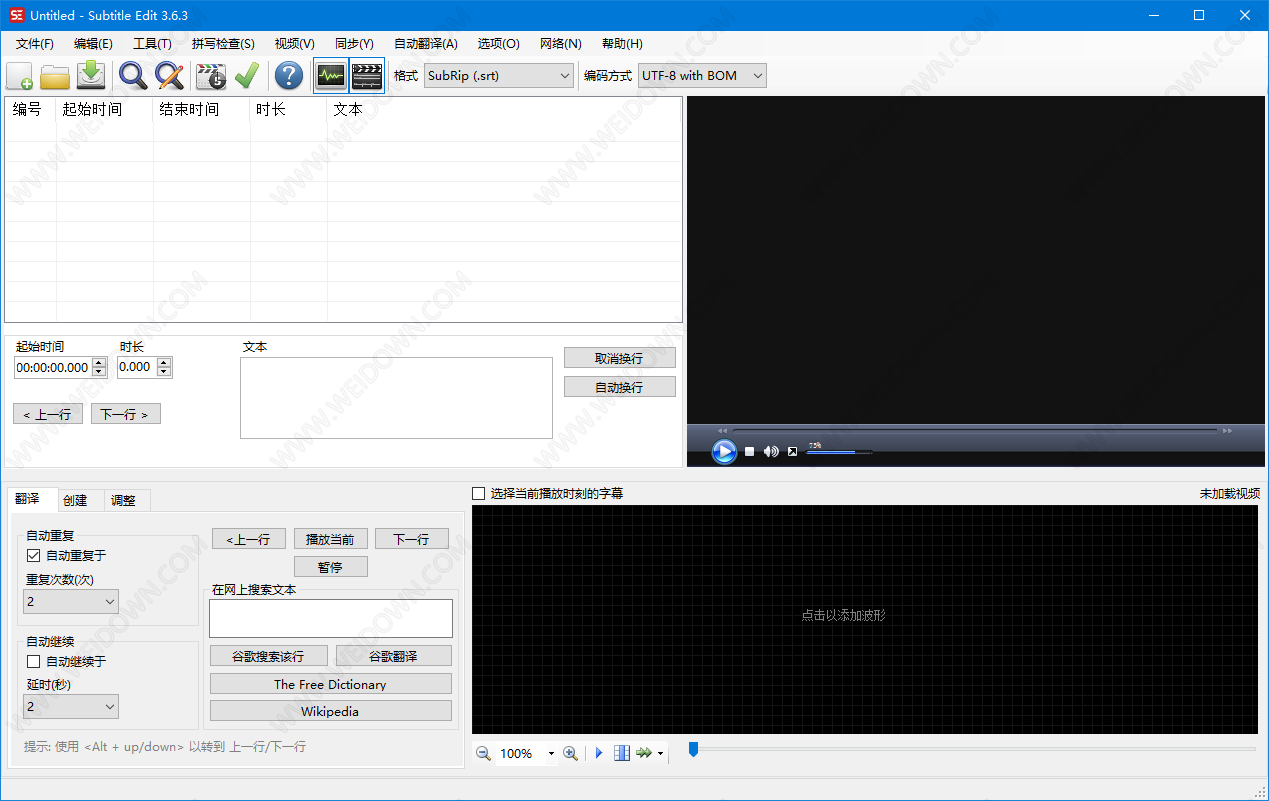1269x801 pixels.
Task: Open the 网络(N) menu
Action: point(560,44)
